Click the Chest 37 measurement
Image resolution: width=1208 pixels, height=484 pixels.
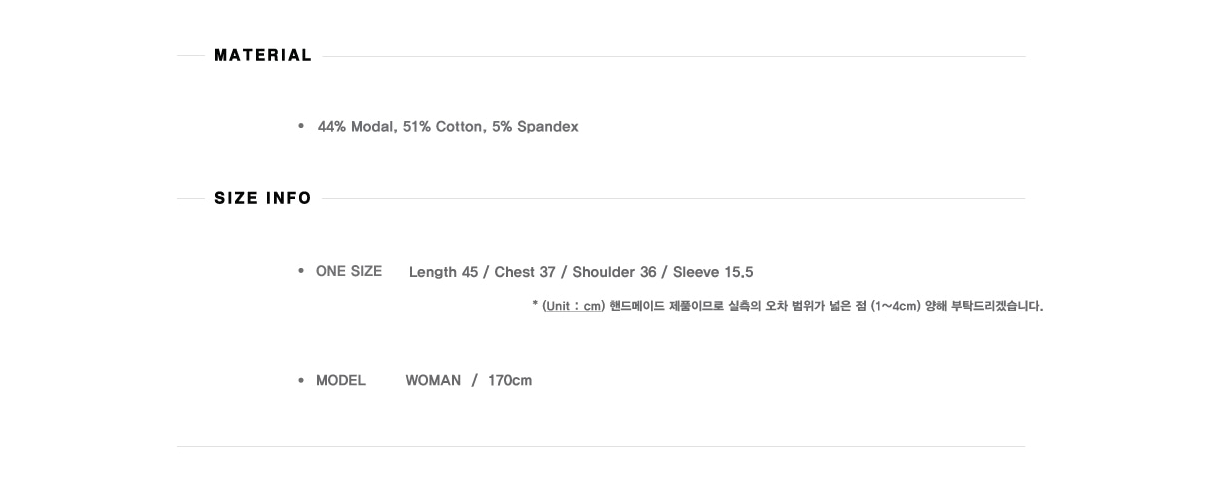tap(525, 272)
